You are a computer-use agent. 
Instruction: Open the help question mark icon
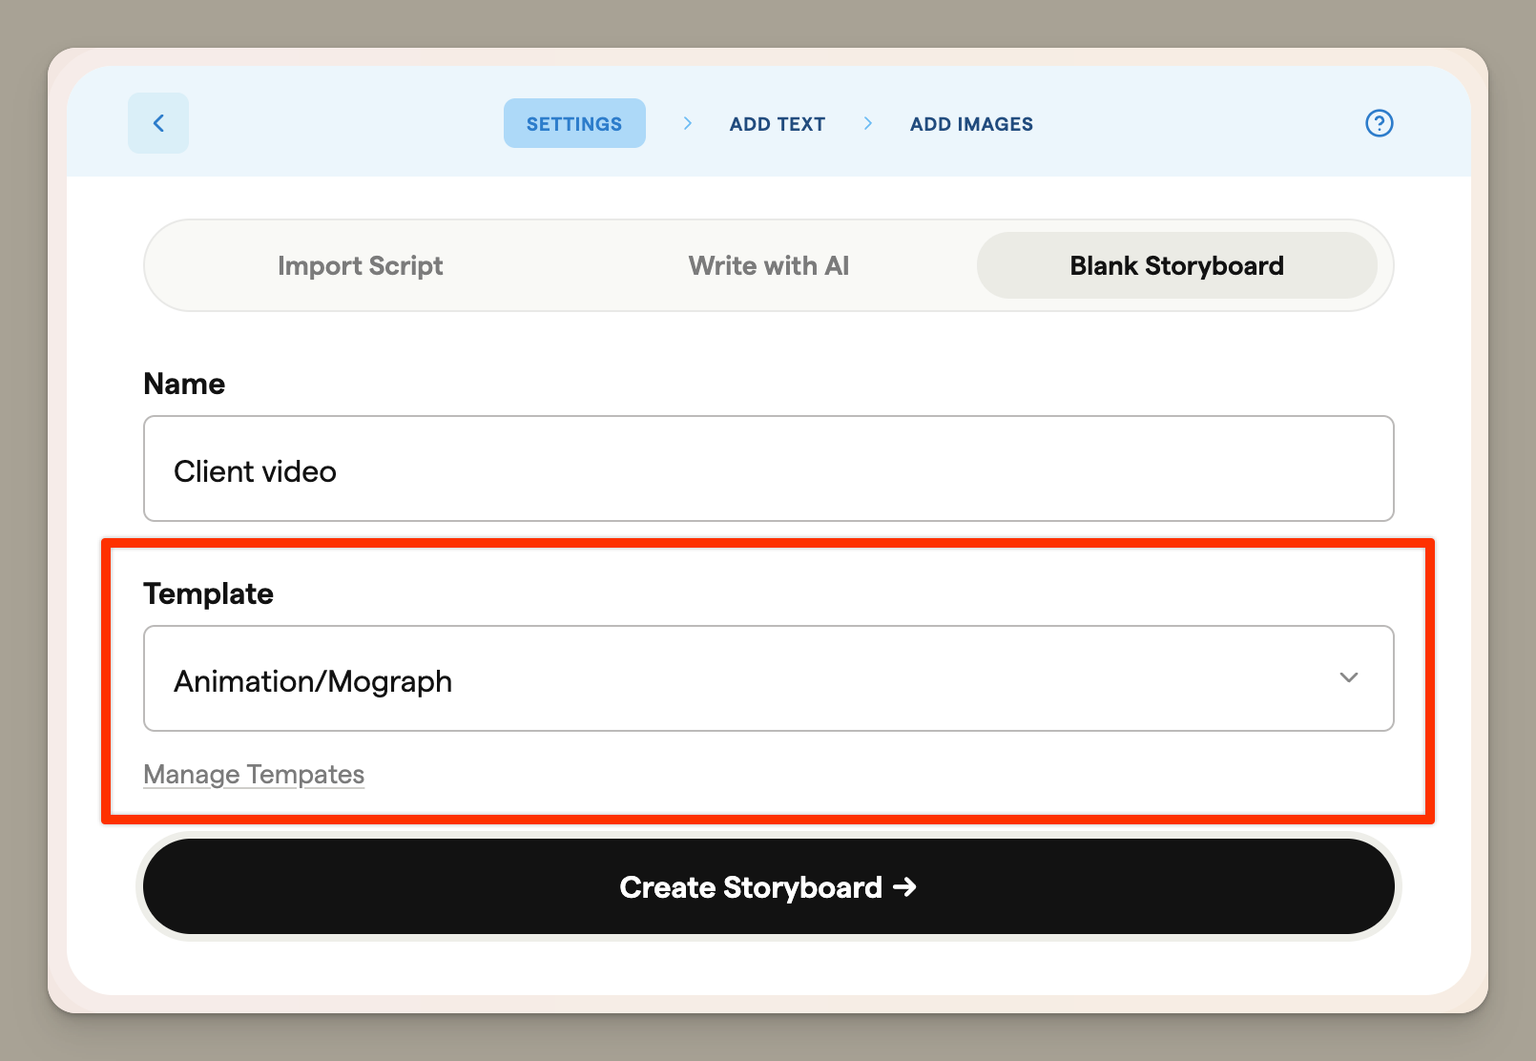point(1379,123)
